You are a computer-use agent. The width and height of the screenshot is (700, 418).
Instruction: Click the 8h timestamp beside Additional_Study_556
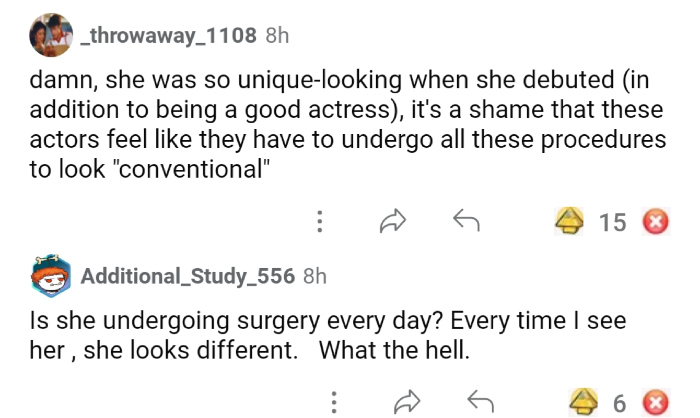pyautogui.click(x=314, y=276)
